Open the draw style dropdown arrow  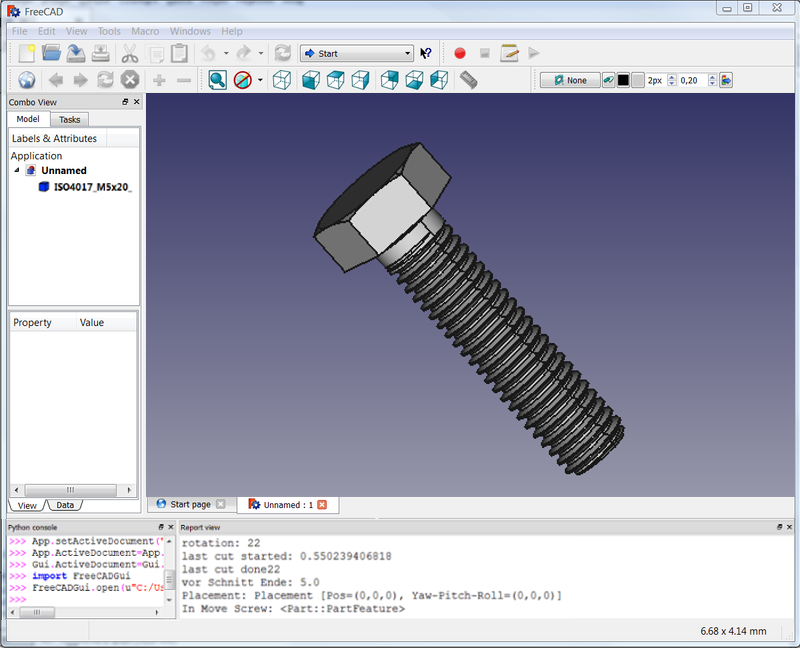pos(260,80)
